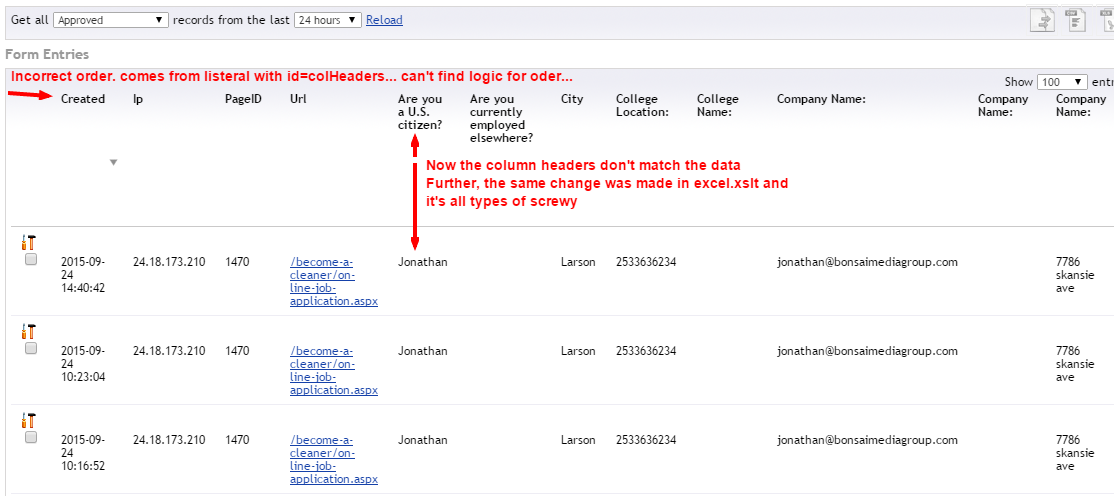The height and width of the screenshot is (496, 1114).
Task: Select the 2015-09-24 10:16:52 timestamp cell
Action: click(83, 453)
